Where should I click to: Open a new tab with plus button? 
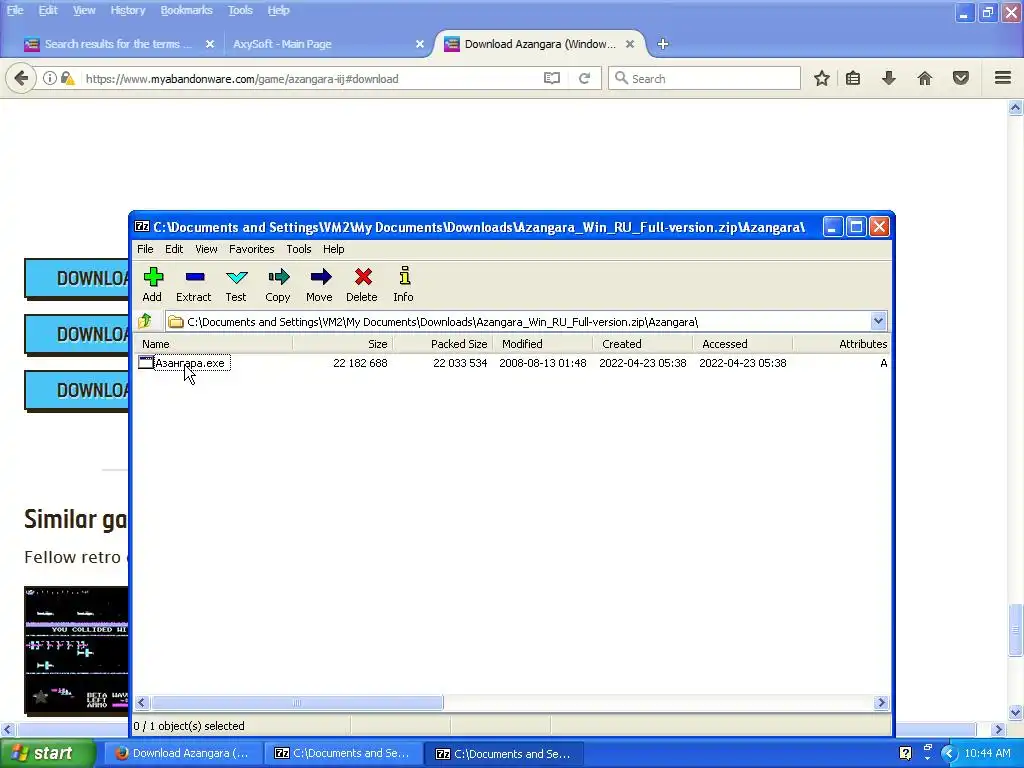coord(663,44)
